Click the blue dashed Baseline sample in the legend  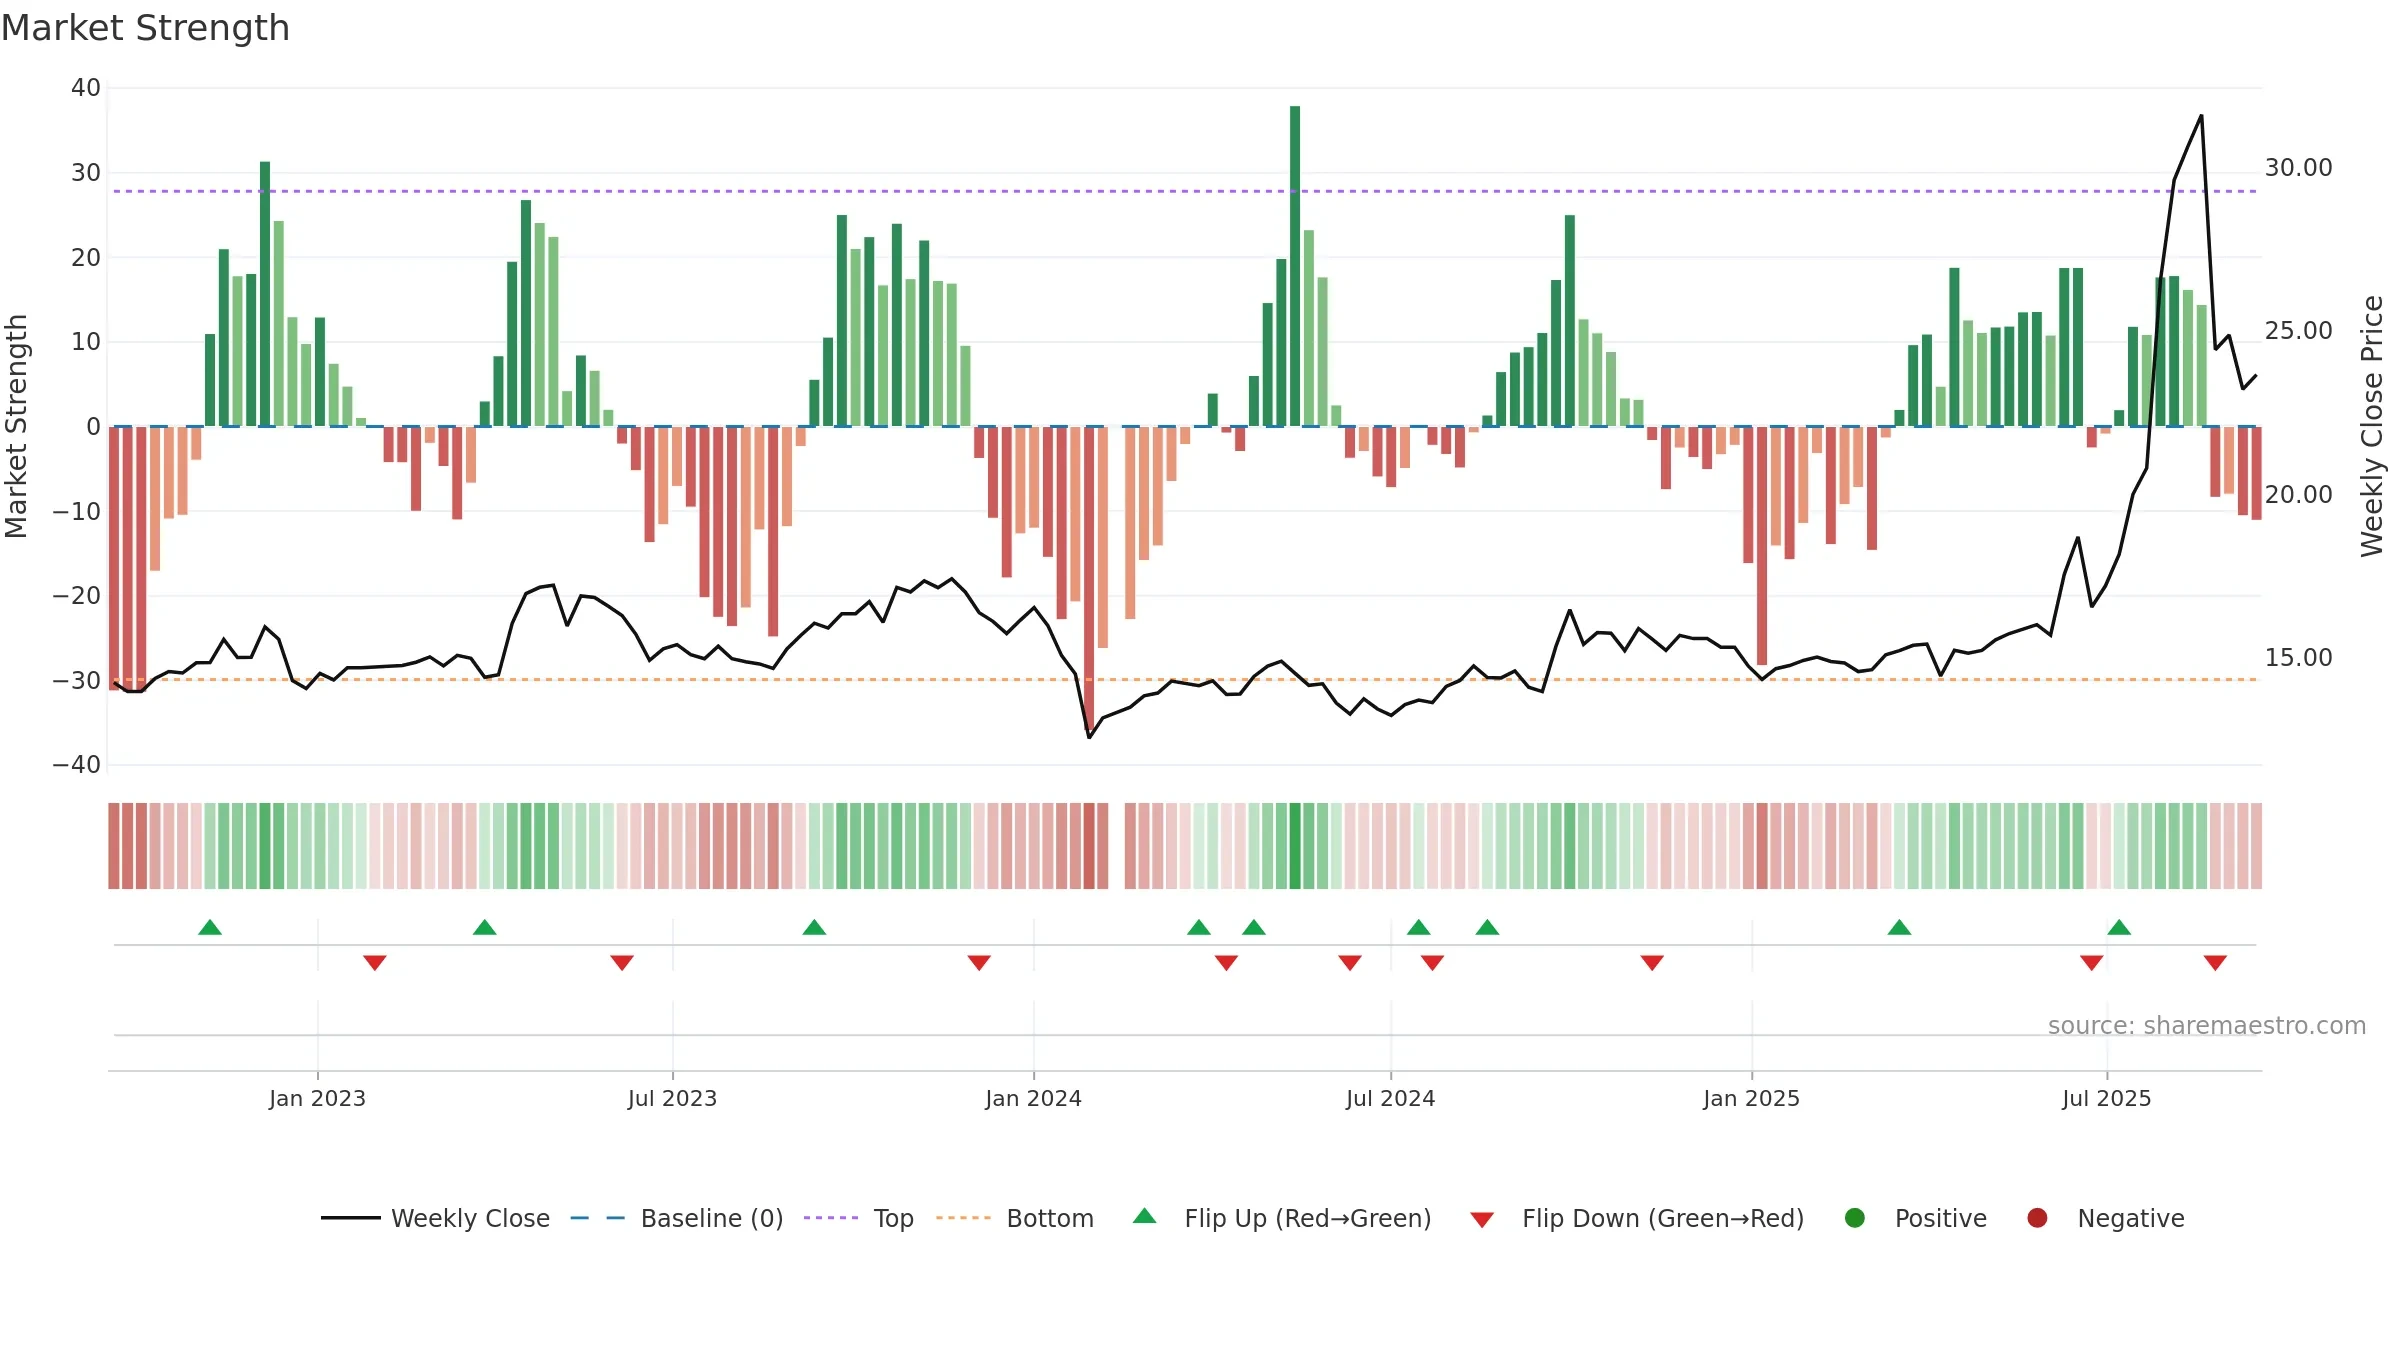[598, 1218]
